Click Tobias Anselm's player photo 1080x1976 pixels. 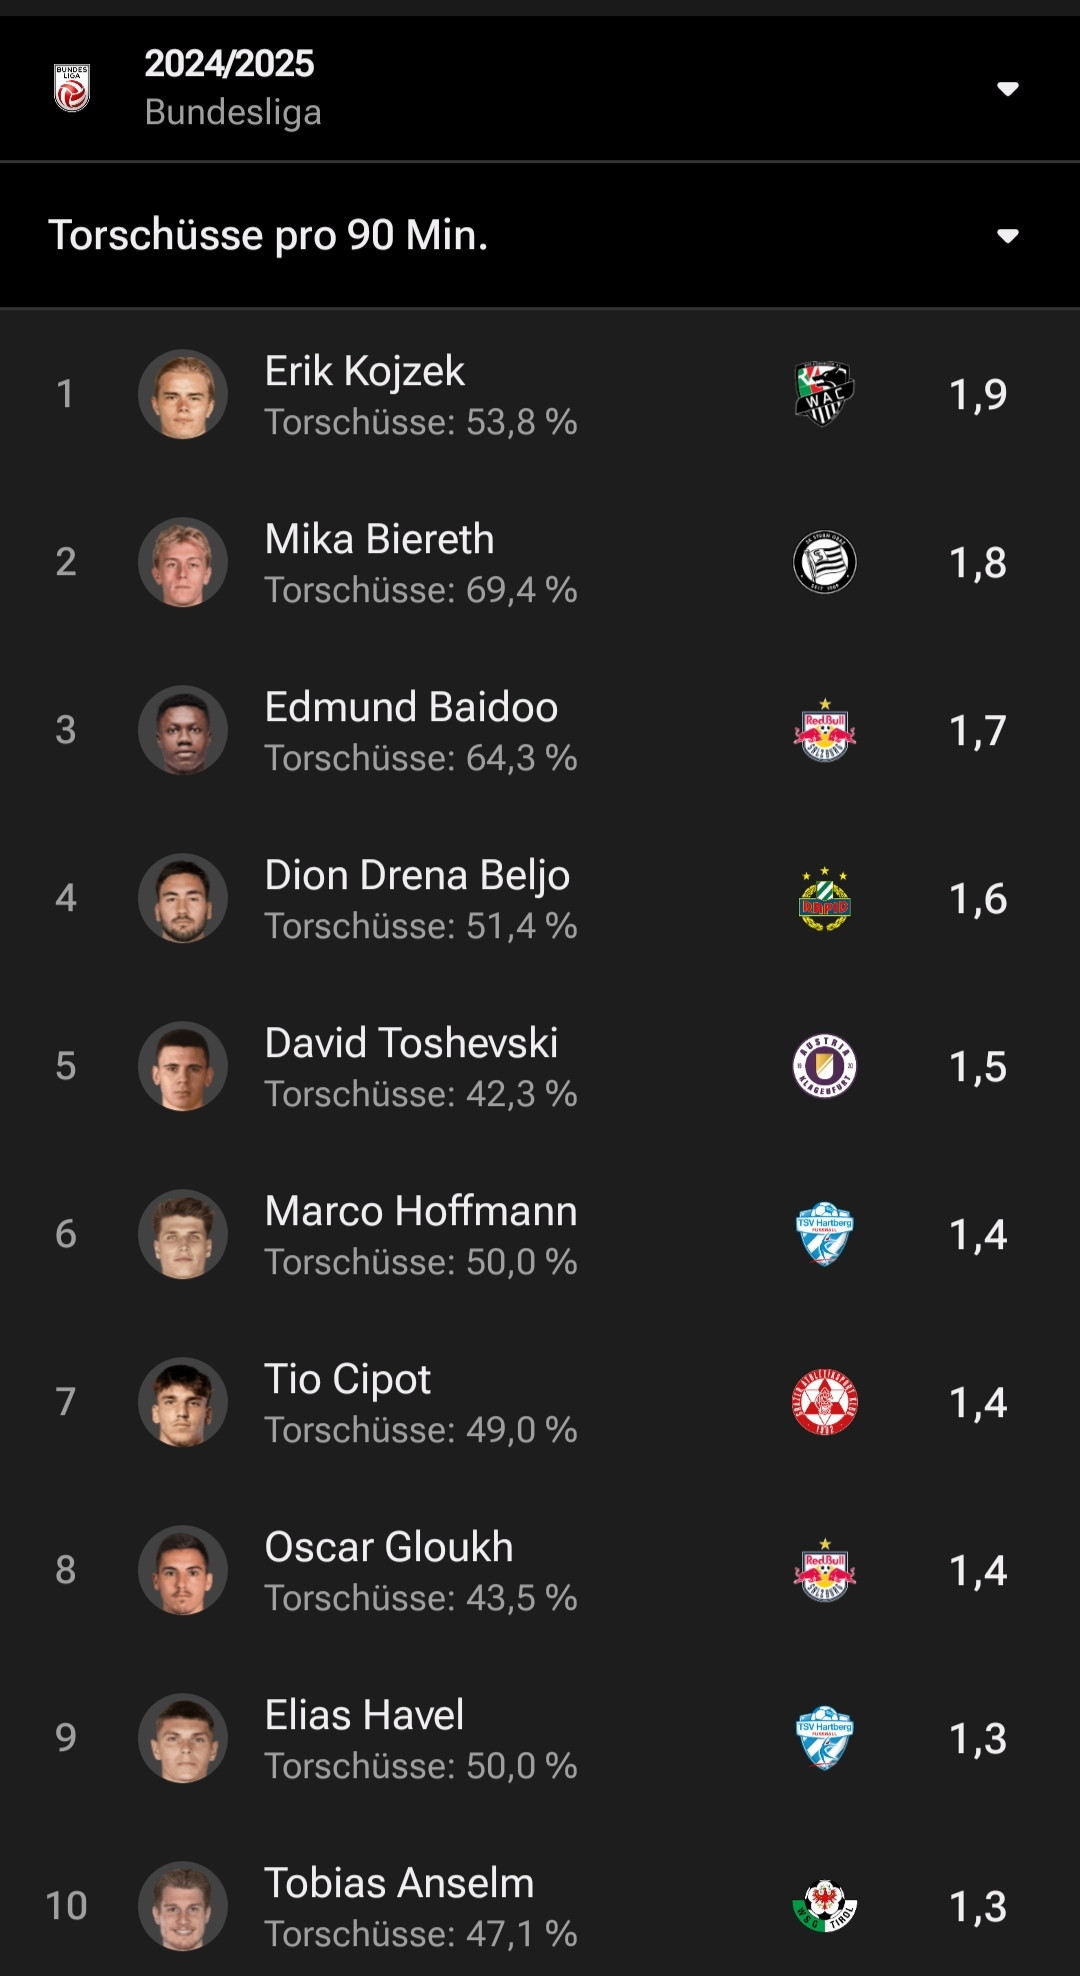pyautogui.click(x=183, y=1906)
